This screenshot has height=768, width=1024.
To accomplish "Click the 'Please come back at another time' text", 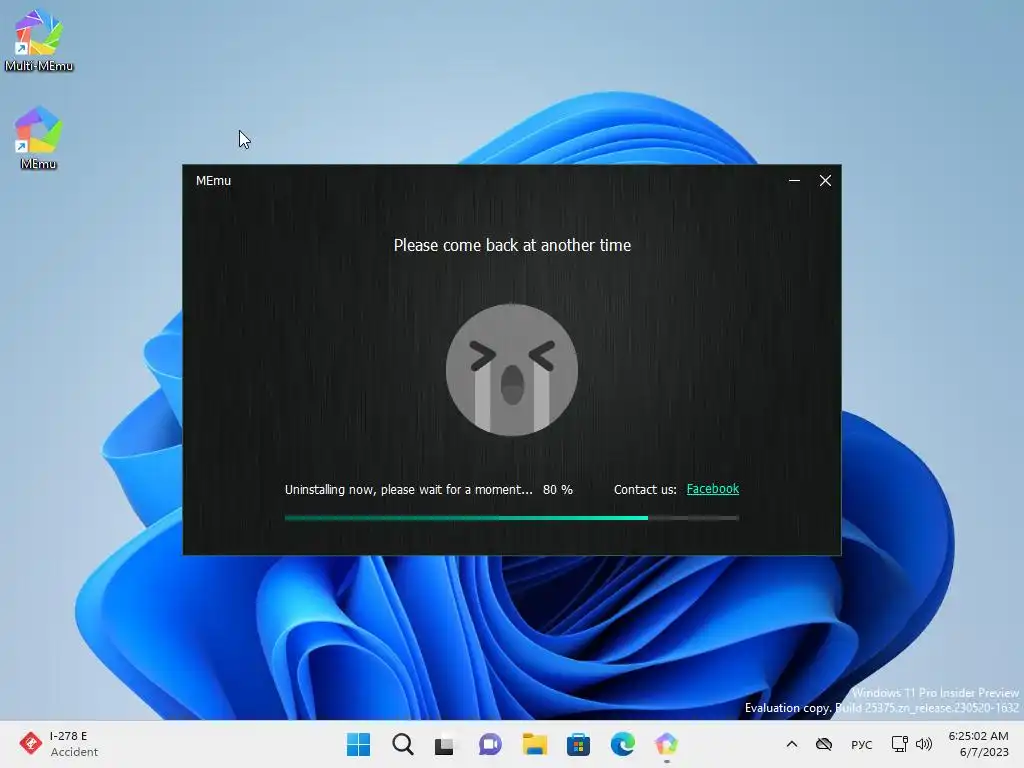I will pos(512,245).
